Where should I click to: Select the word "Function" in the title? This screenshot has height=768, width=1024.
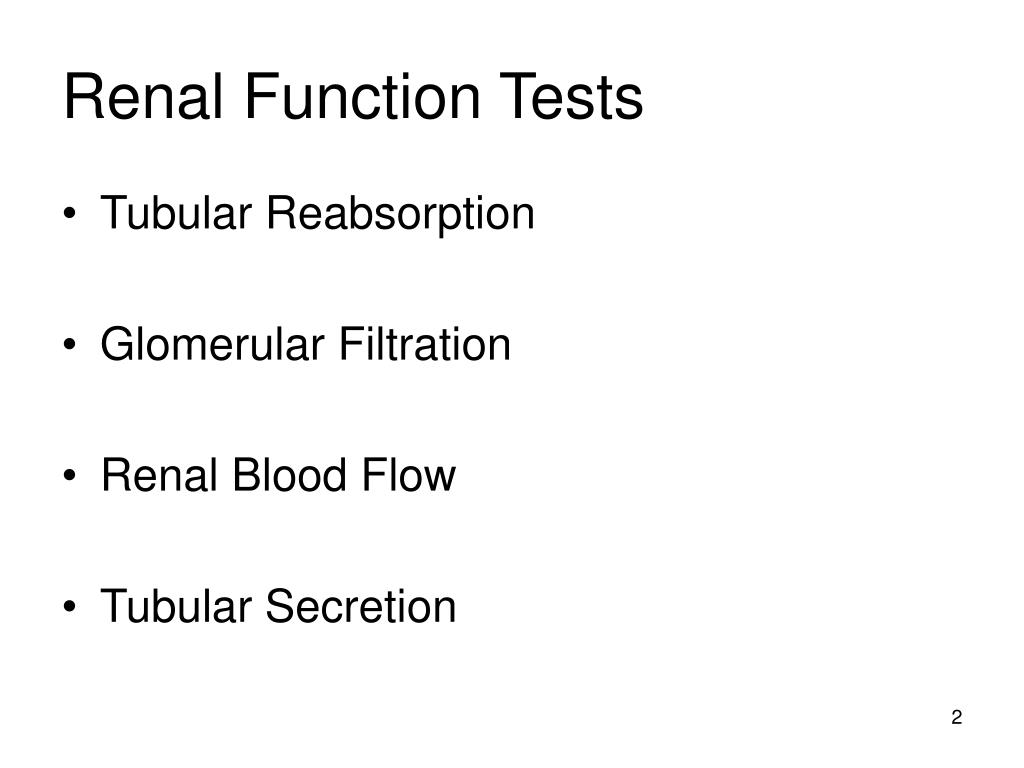[363, 97]
